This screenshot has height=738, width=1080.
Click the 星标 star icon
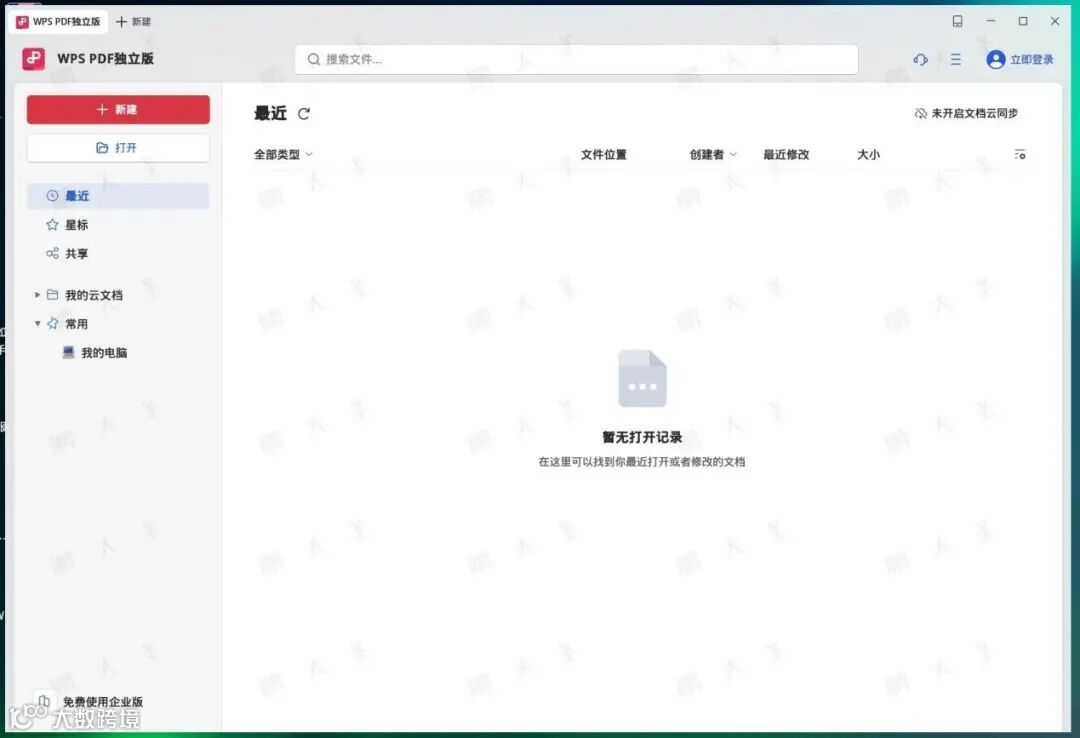pyautogui.click(x=52, y=225)
